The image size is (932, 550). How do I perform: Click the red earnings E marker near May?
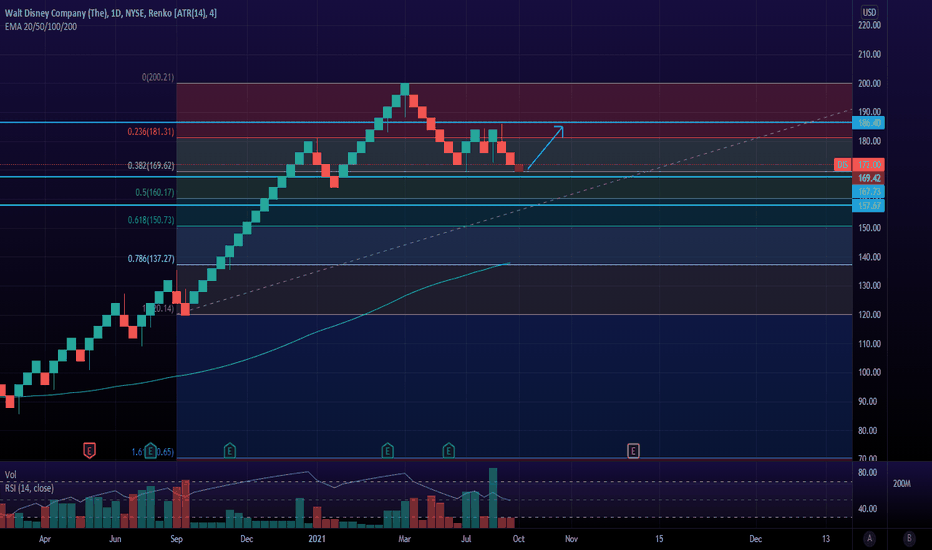pyautogui.click(x=89, y=451)
